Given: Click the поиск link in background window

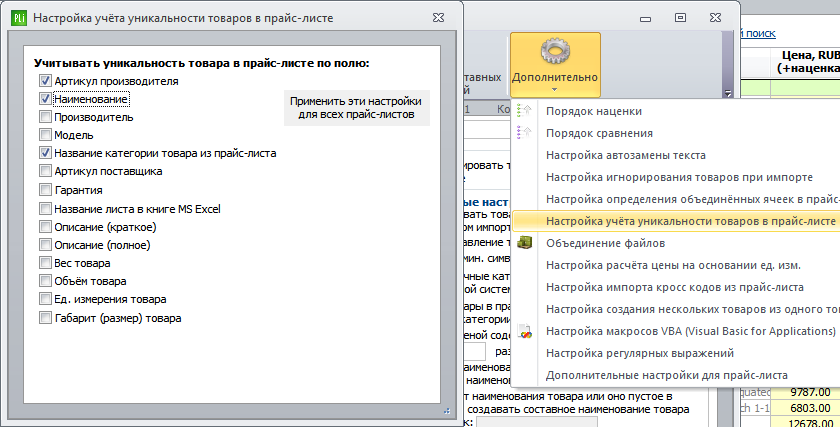Looking at the screenshot, I should click(760, 33).
